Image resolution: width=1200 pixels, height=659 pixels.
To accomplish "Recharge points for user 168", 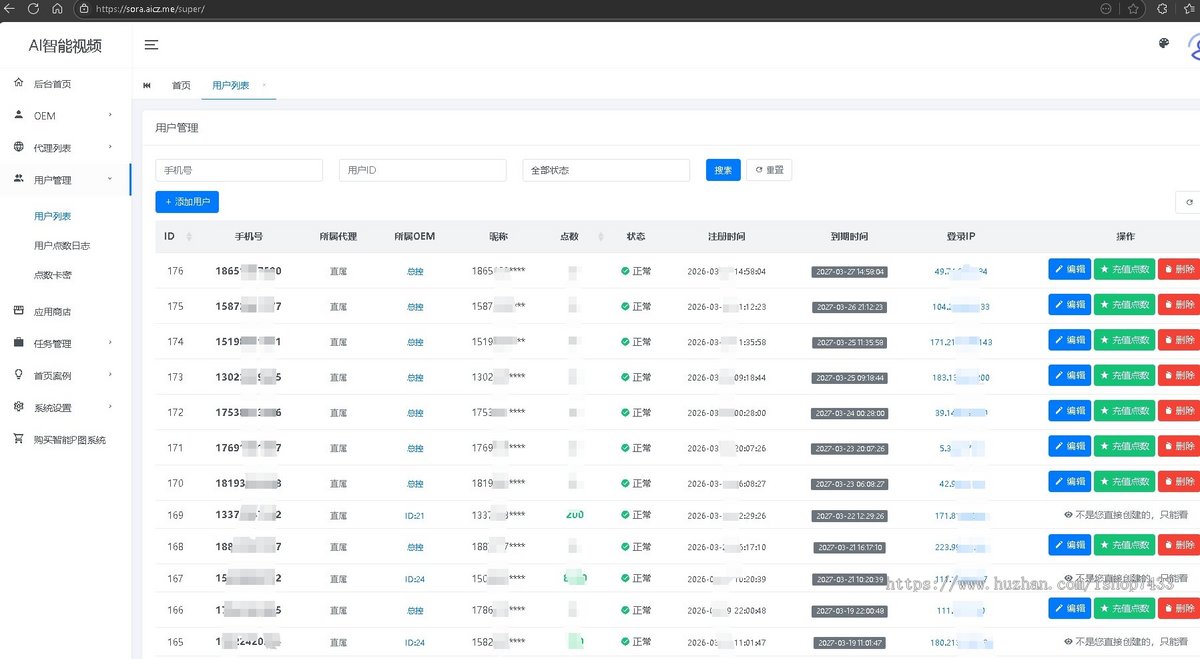I will tap(1124, 545).
